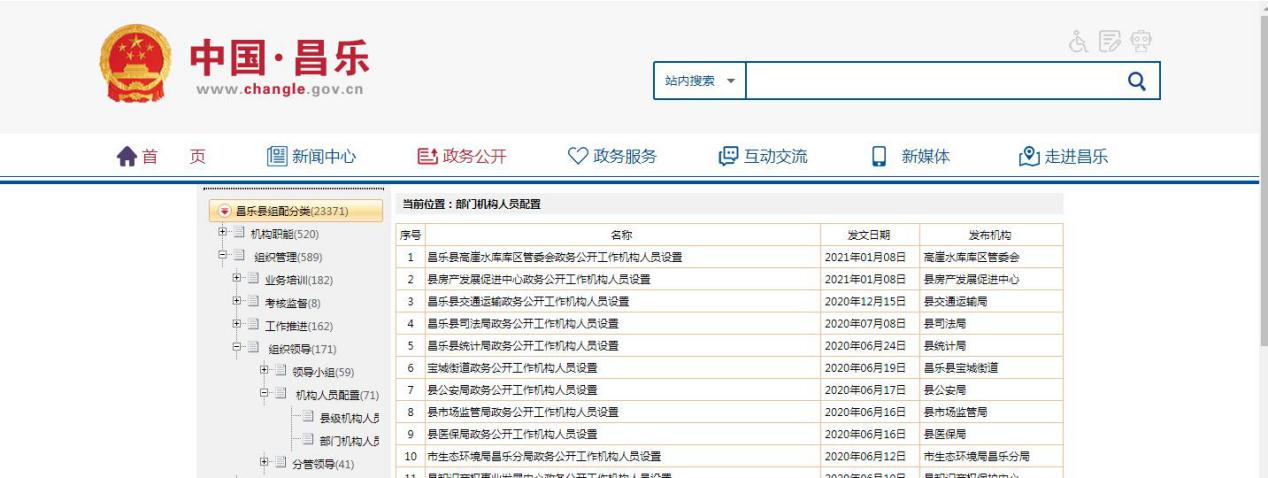Click the red collapse icon on 昌乐县组配分类
1268x478 pixels.
[x=224, y=212]
